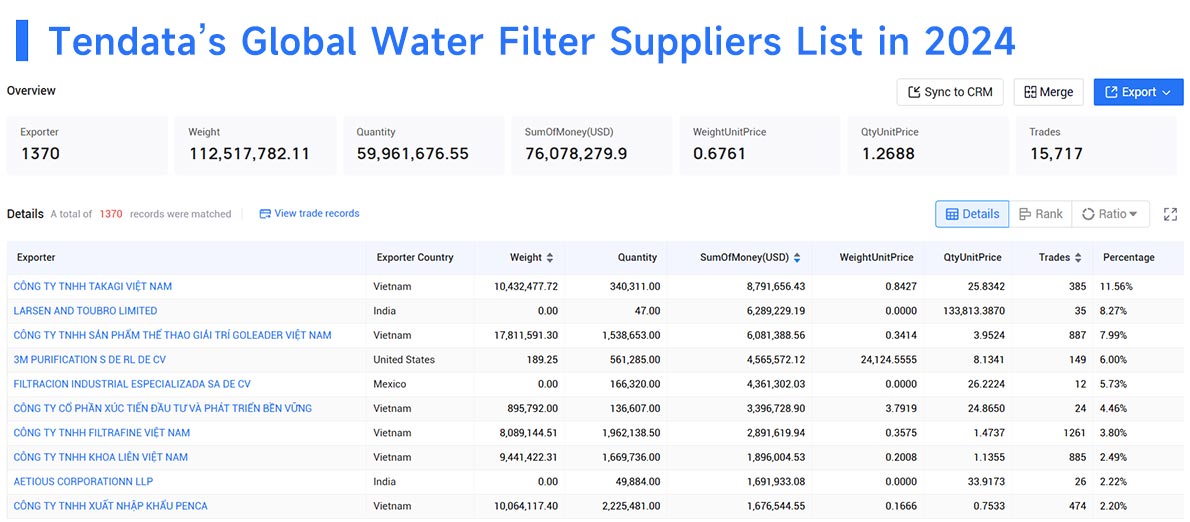Open AETIOUS CORPORATIONN LLP exporter
Image resolution: width=1190 pixels, height=522 pixels.
pyautogui.click(x=83, y=481)
